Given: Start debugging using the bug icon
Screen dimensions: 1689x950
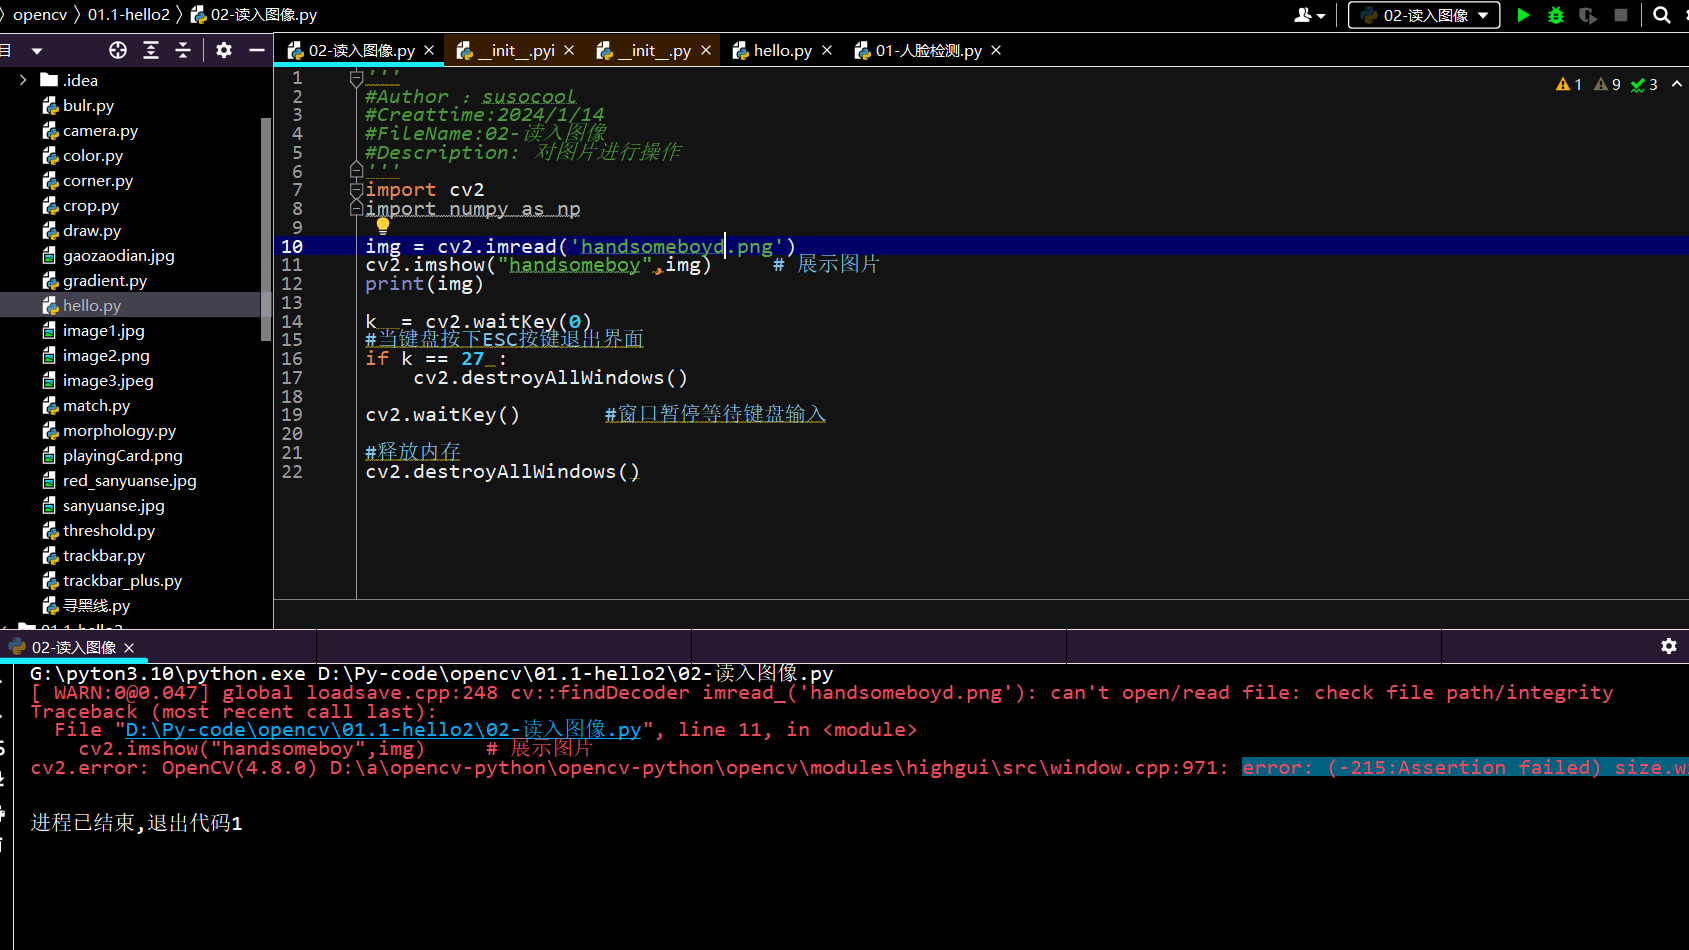Looking at the screenshot, I should pos(1556,15).
